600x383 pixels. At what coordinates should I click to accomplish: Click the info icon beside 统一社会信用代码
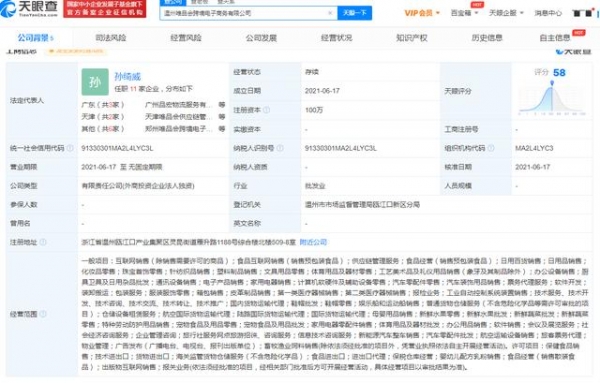[70, 148]
